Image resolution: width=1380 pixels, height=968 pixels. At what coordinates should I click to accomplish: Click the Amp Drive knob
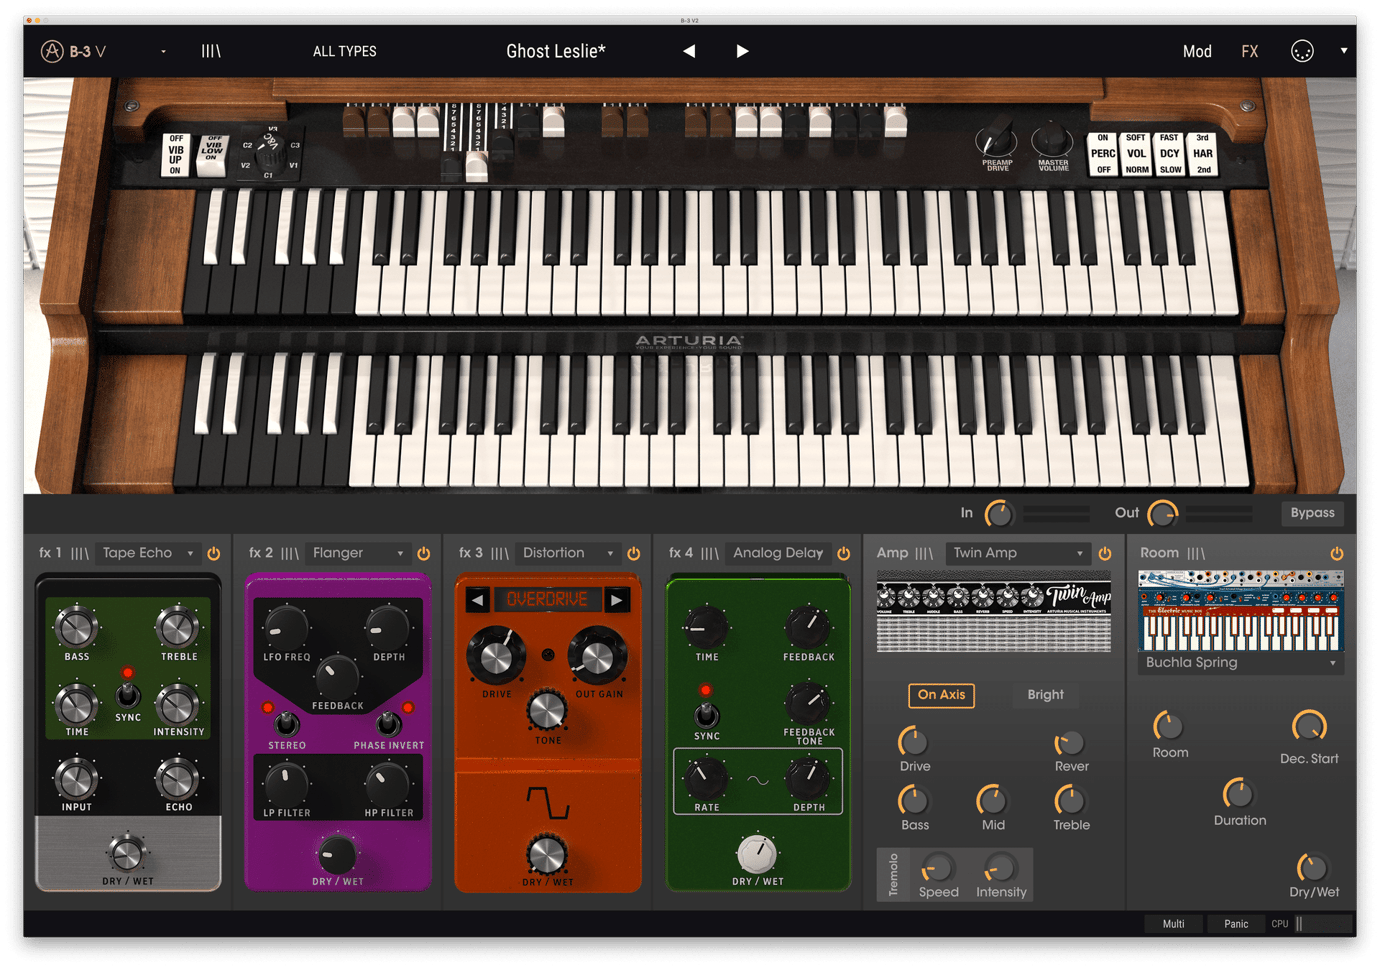tap(913, 741)
